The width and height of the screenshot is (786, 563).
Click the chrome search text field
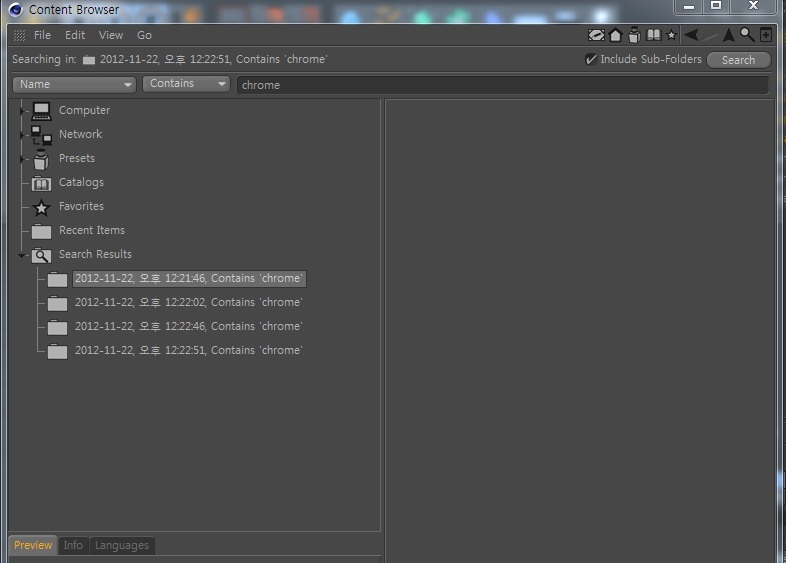[502, 85]
